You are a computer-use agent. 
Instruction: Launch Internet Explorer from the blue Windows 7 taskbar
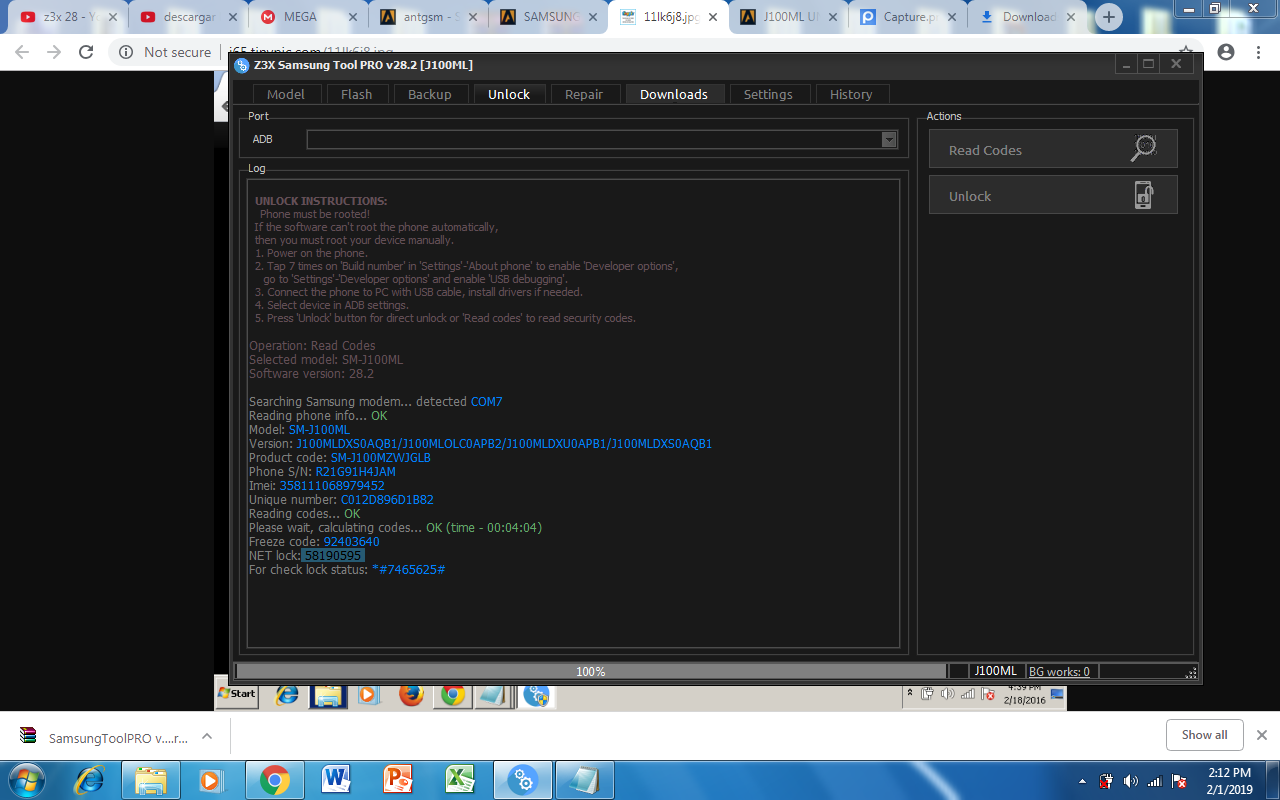pyautogui.click(x=89, y=779)
